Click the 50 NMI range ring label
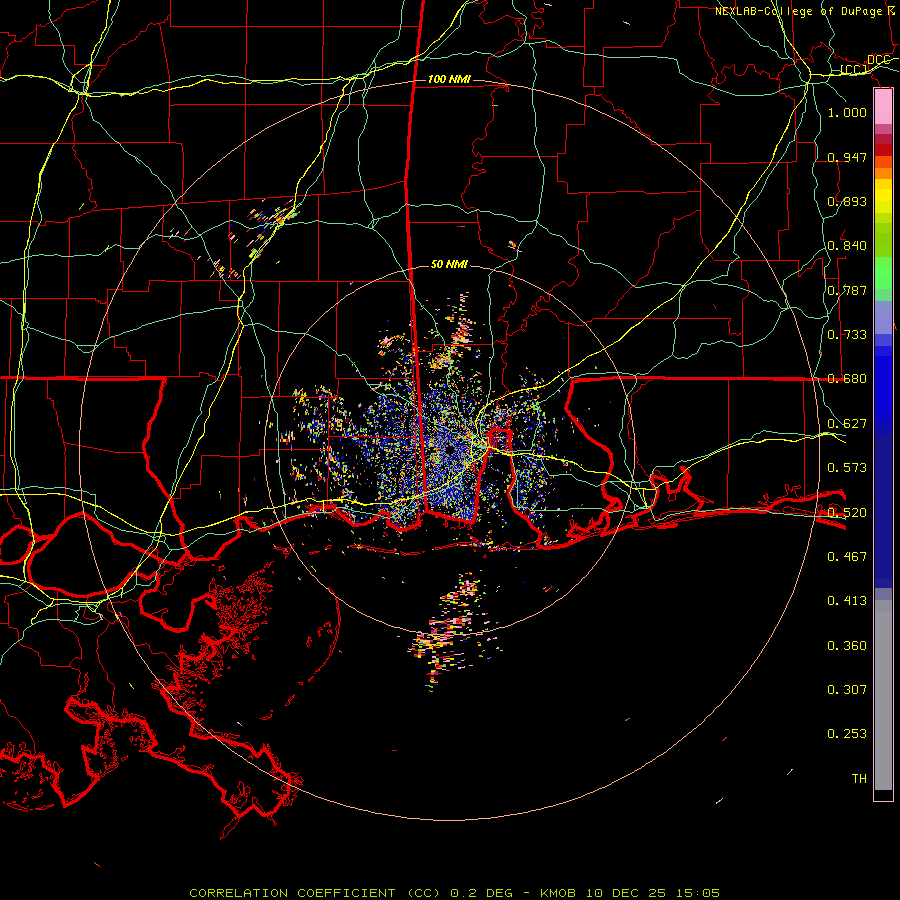The image size is (900, 900). (449, 264)
